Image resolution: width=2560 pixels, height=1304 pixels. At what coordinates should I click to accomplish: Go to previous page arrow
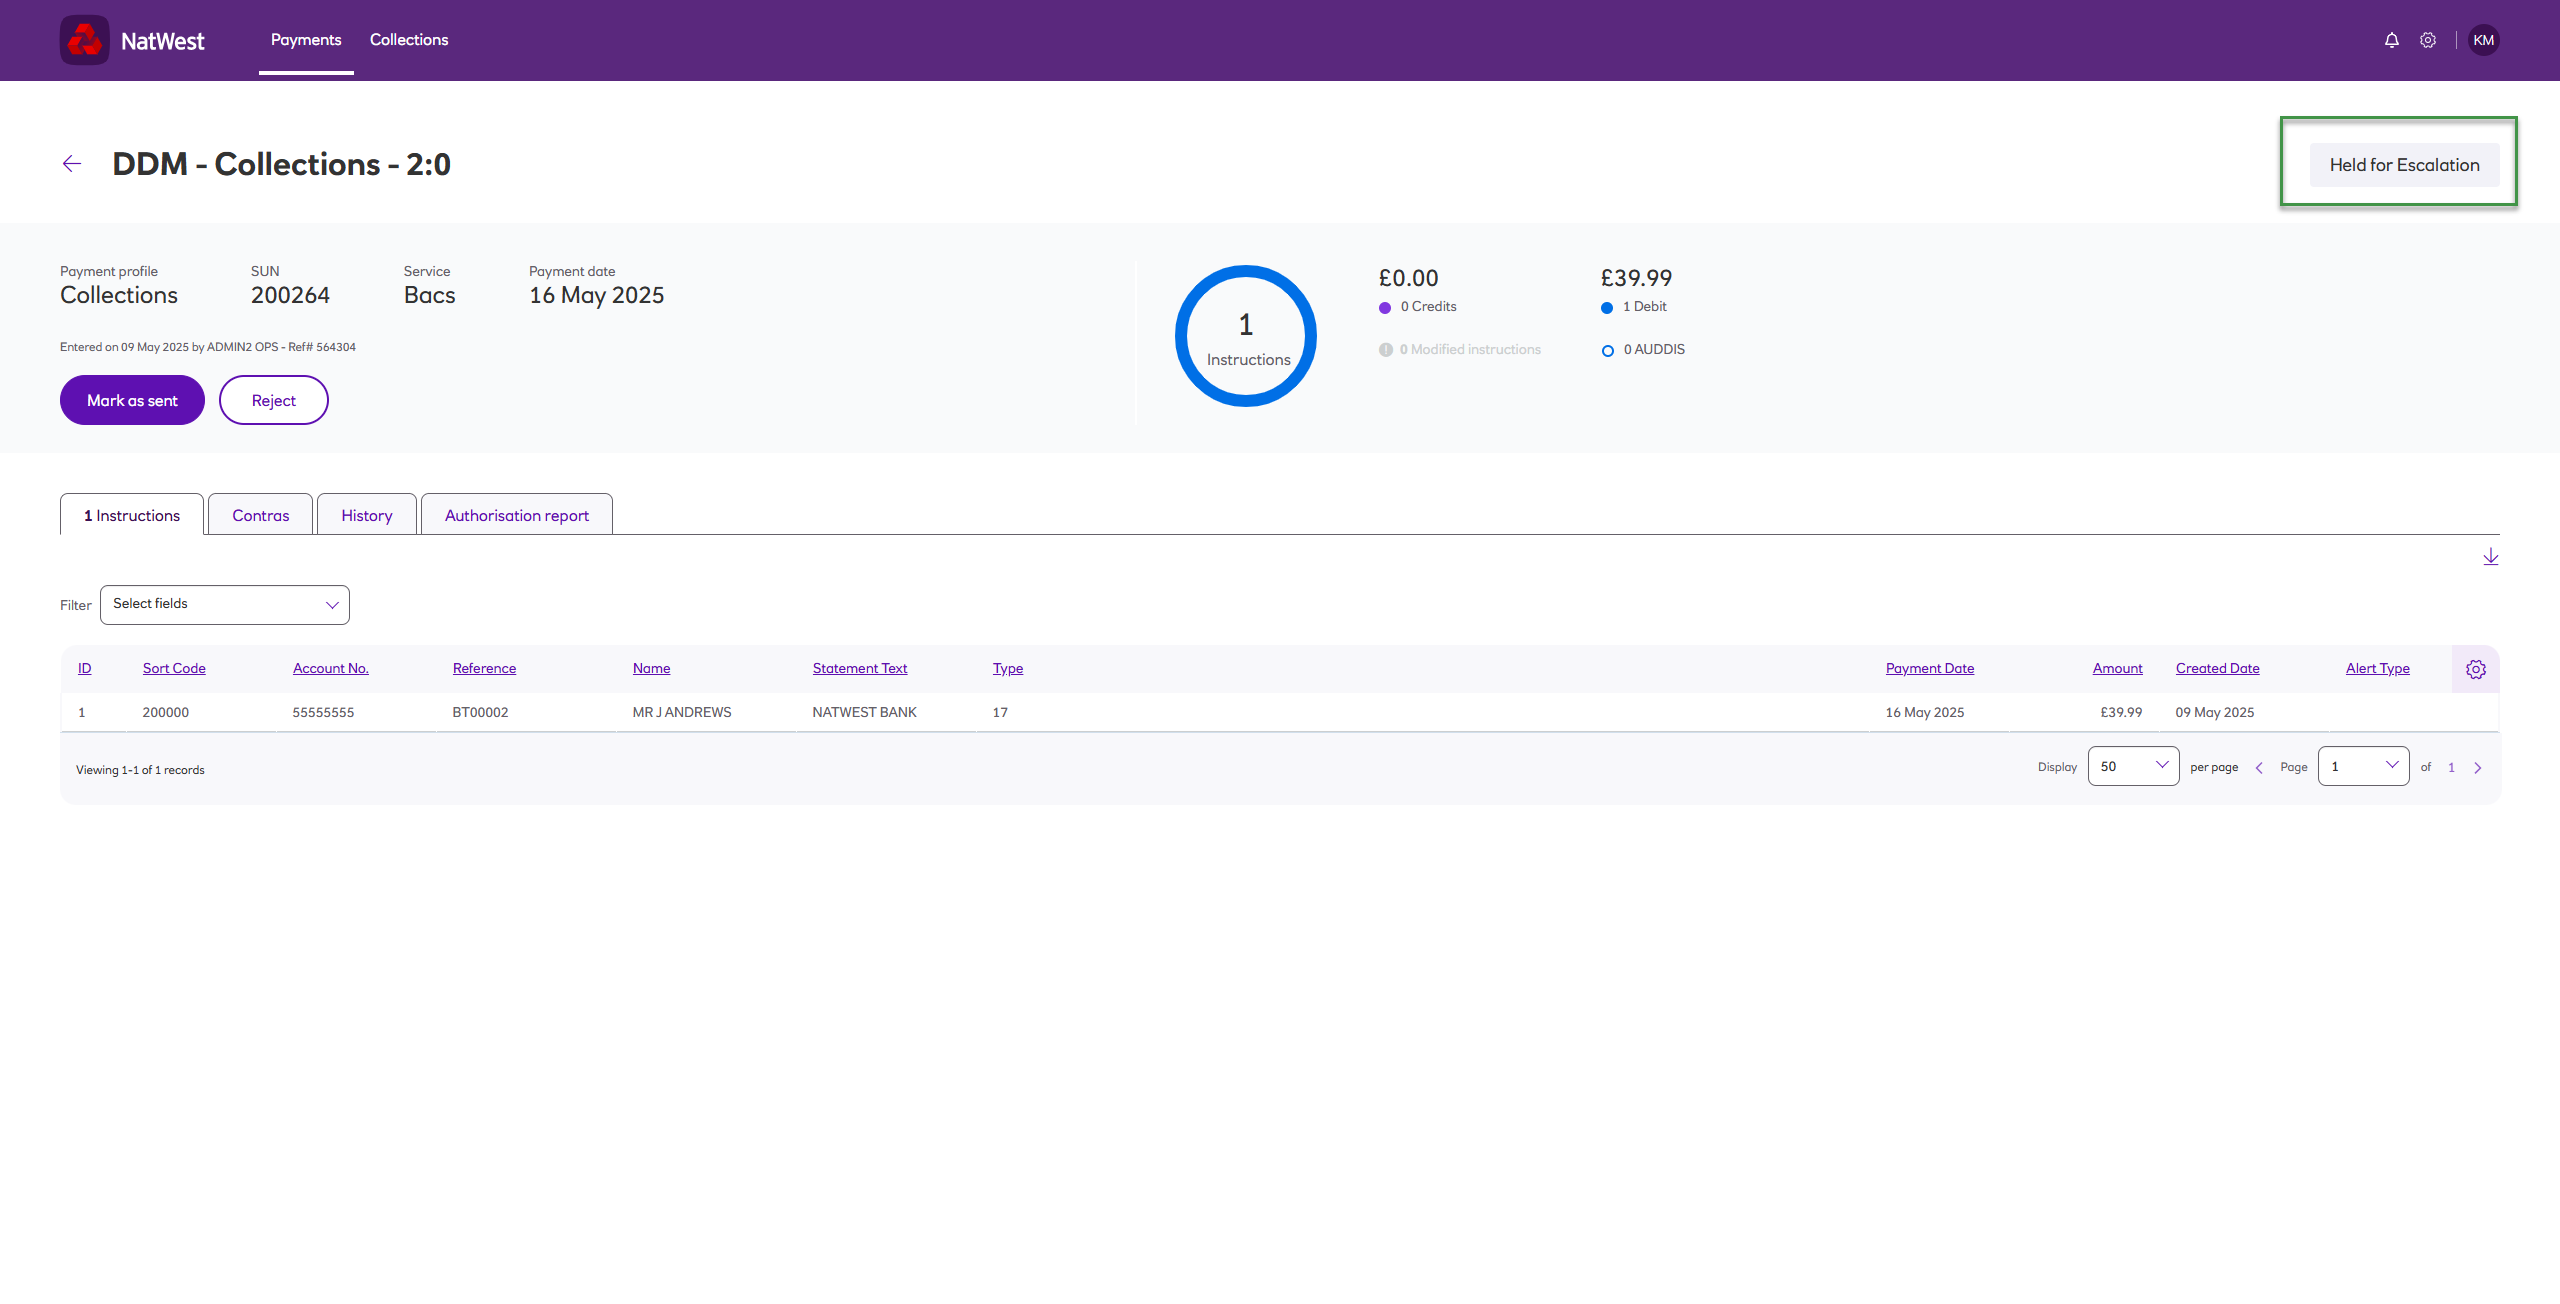coord(2259,768)
